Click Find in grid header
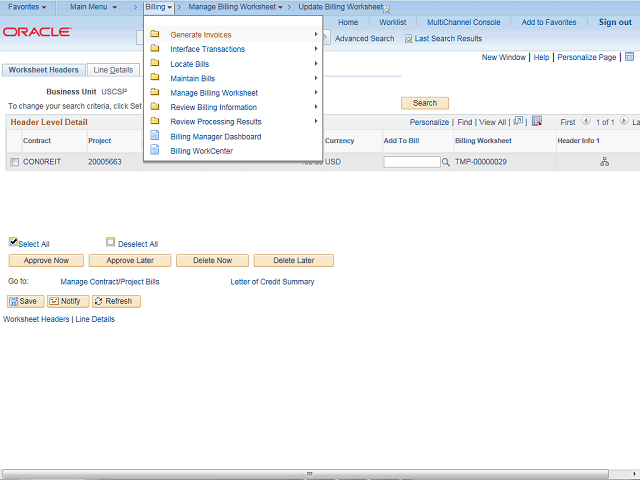 tap(464, 122)
